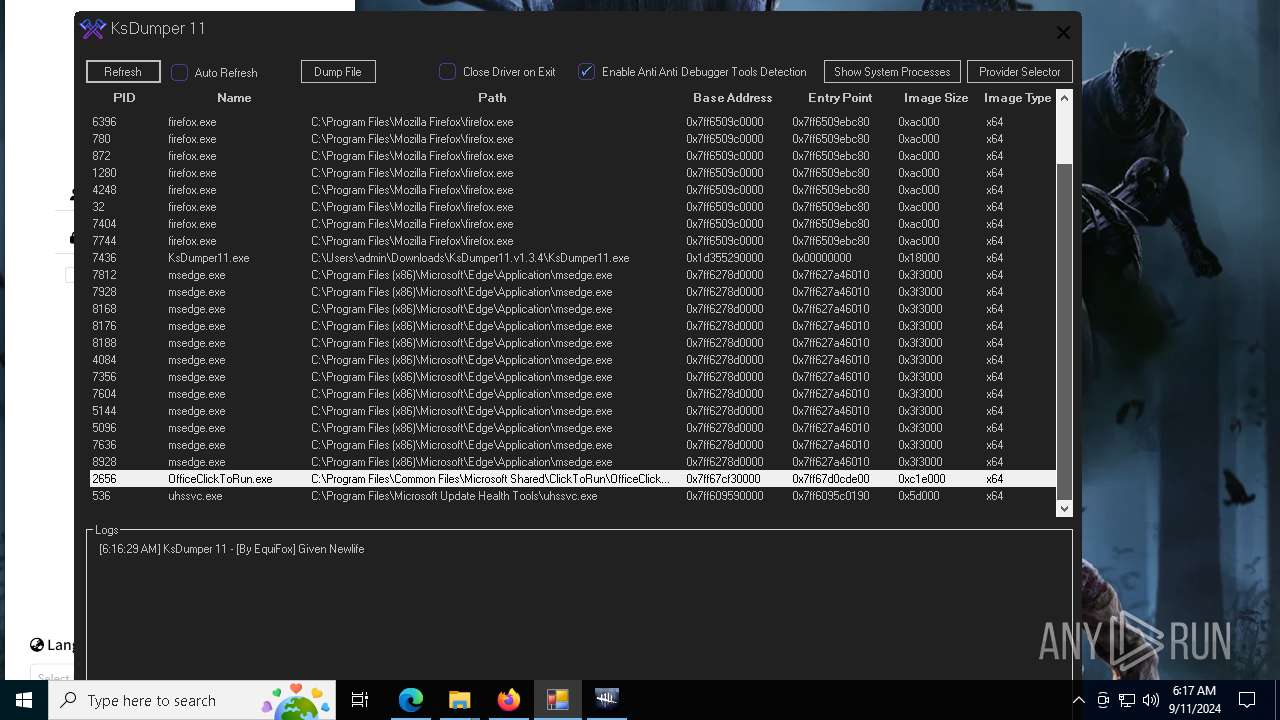Select firefox.exe row with PID 7744
This screenshot has height=720, width=1280.
[573, 241]
